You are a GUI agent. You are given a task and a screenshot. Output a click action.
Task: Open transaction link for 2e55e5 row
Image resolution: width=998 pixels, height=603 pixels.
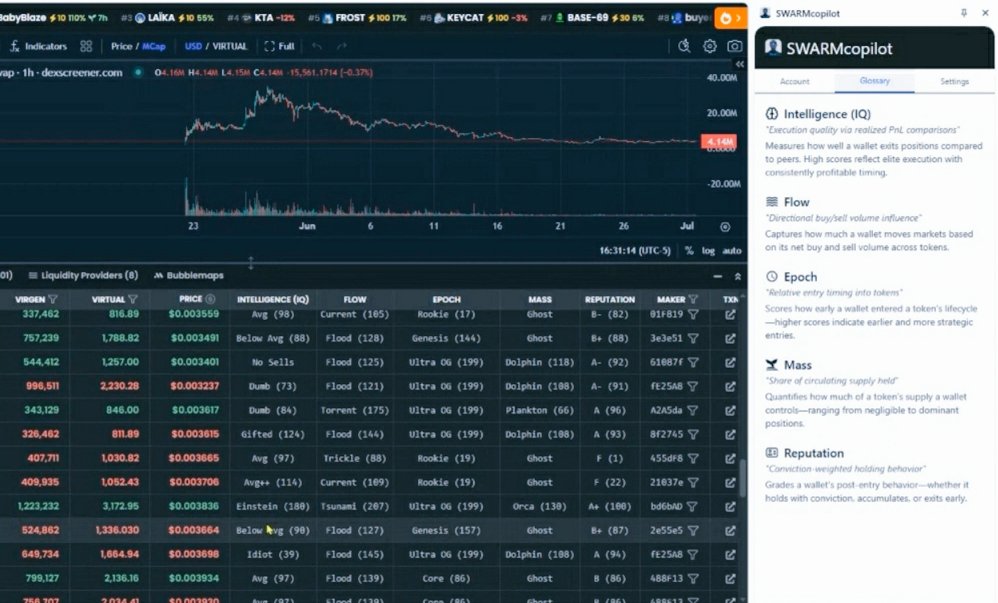click(730, 530)
